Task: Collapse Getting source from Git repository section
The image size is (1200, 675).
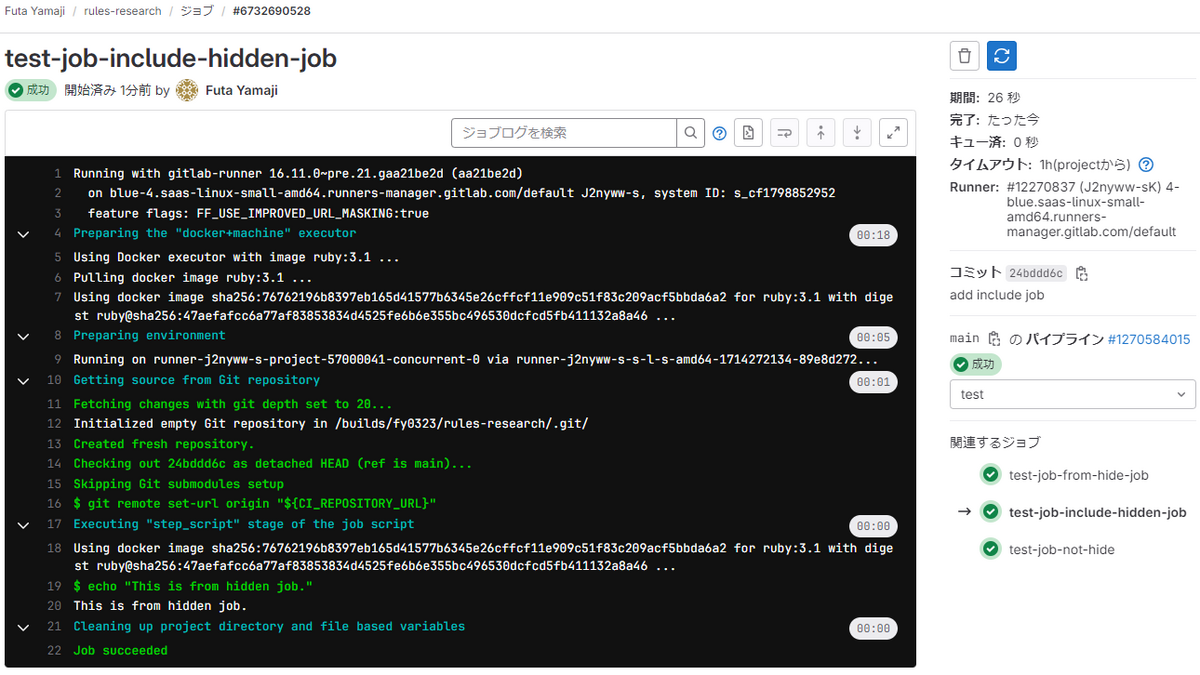Action: click(x=22, y=381)
